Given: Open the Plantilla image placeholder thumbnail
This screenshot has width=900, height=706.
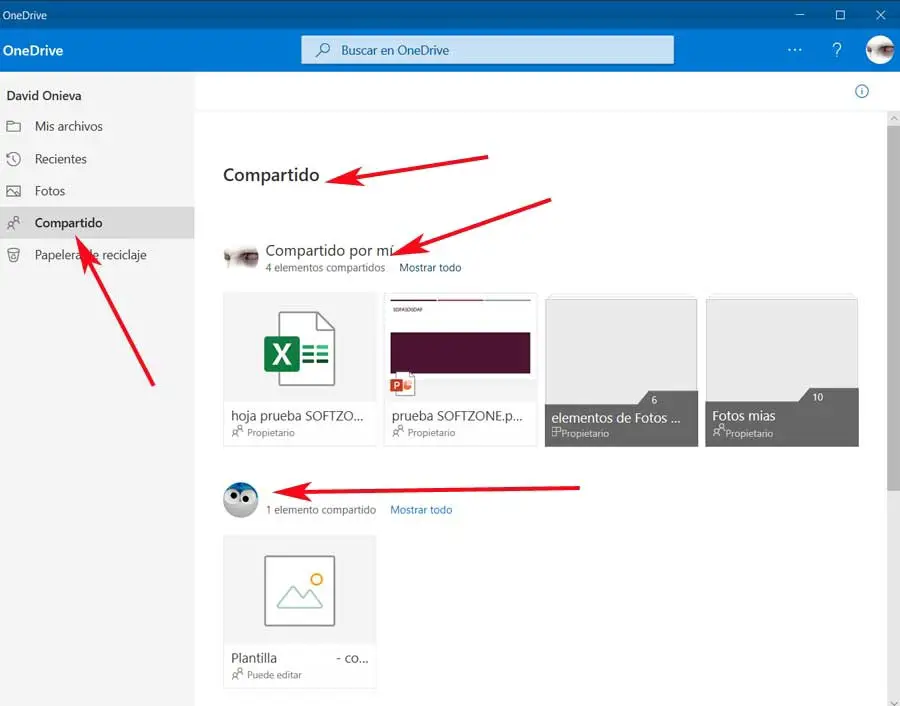Looking at the screenshot, I should click(x=300, y=591).
